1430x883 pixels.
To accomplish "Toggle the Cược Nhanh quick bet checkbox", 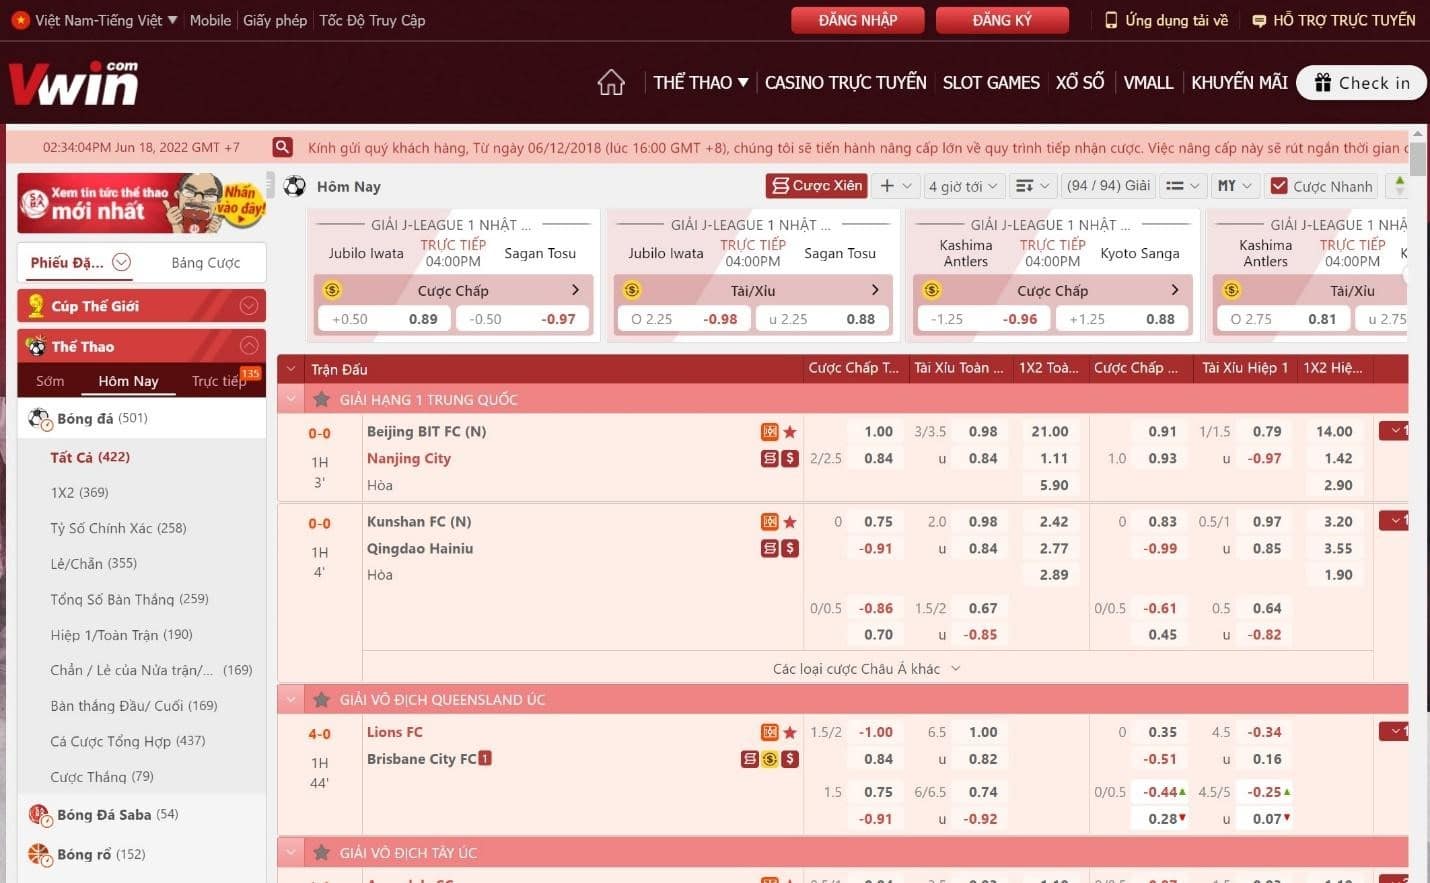I will point(1278,186).
